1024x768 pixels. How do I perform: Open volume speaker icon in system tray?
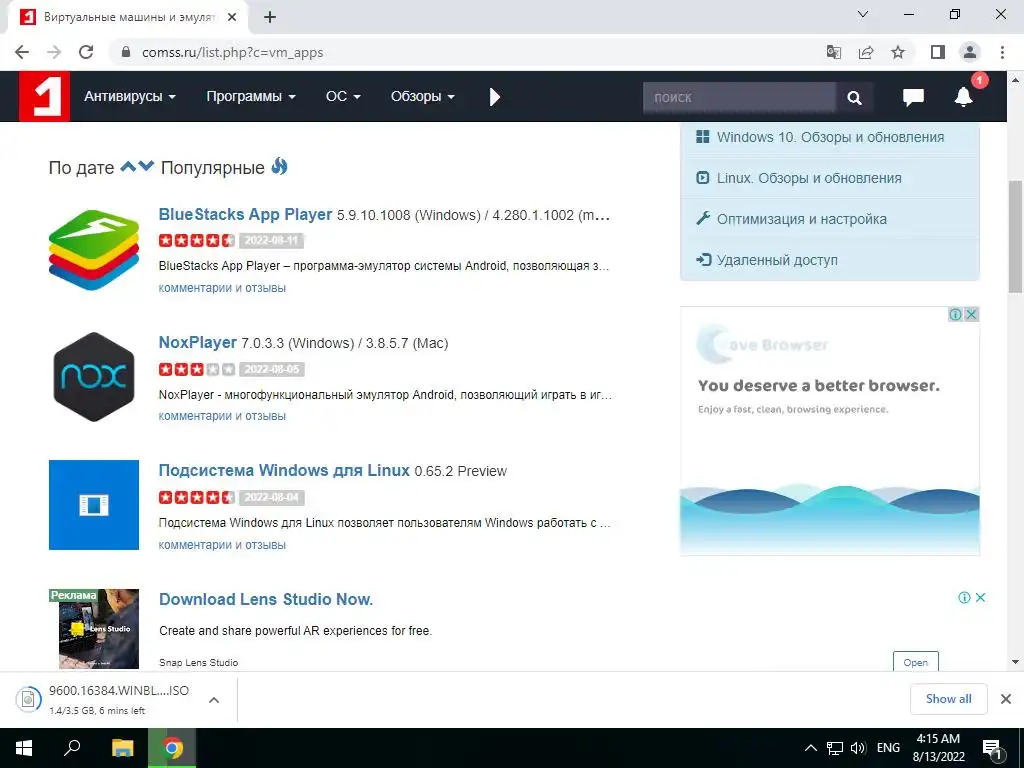[x=857, y=748]
